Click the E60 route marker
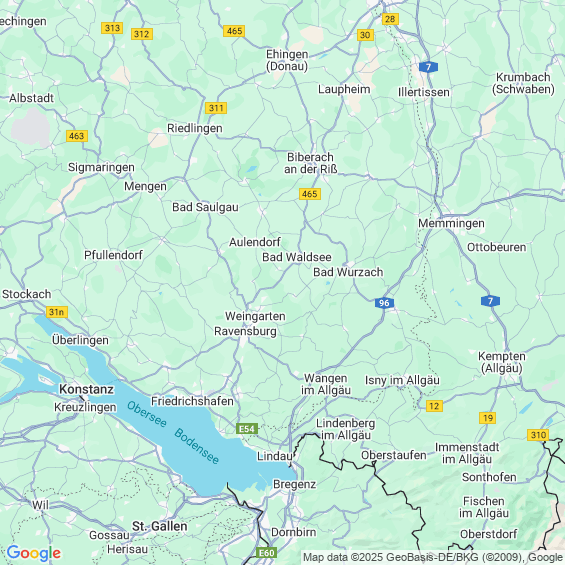565x565 pixels. [x=266, y=553]
